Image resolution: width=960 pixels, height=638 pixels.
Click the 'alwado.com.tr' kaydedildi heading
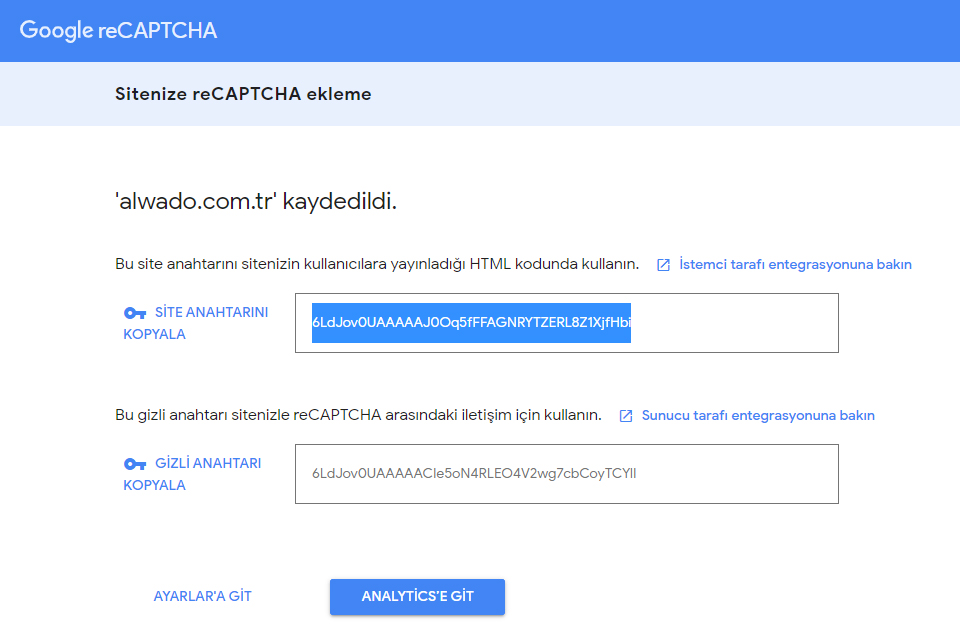coord(256,201)
